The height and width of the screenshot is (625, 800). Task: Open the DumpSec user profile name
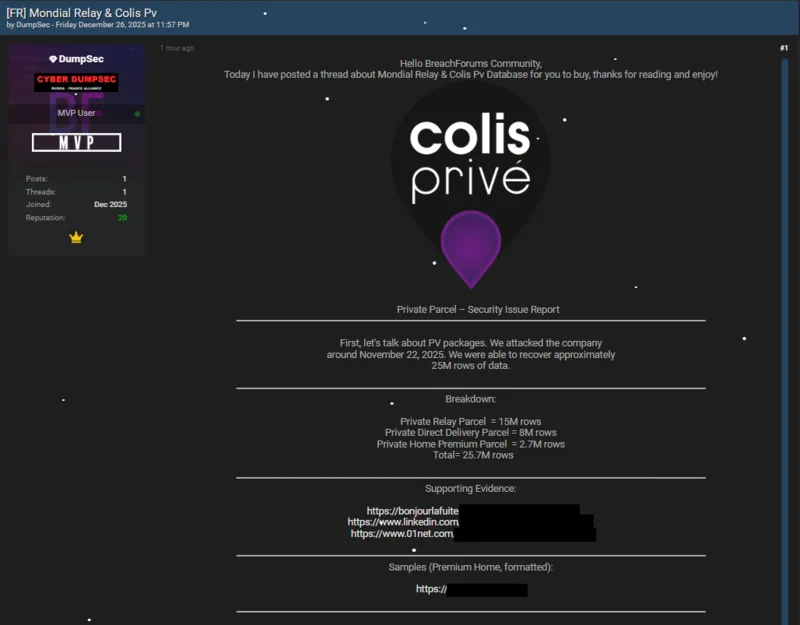(81, 59)
